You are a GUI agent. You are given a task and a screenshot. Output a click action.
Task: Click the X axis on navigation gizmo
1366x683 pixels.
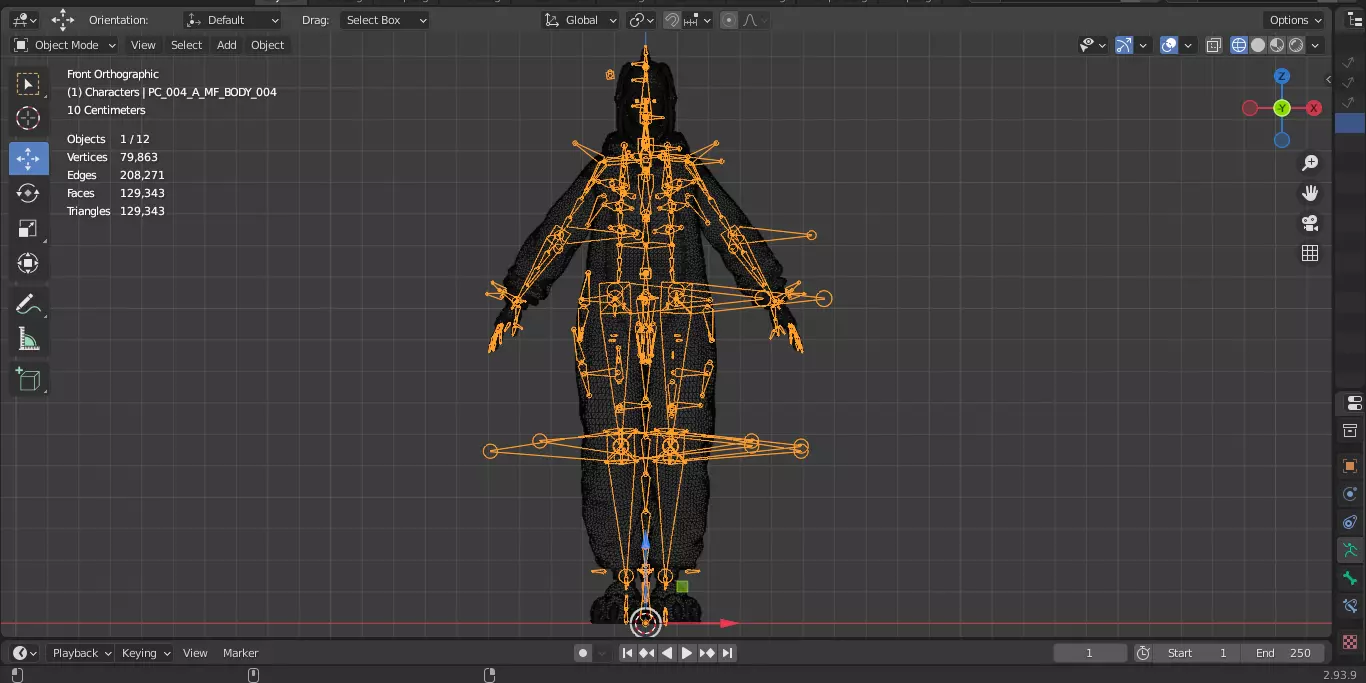click(x=1314, y=108)
